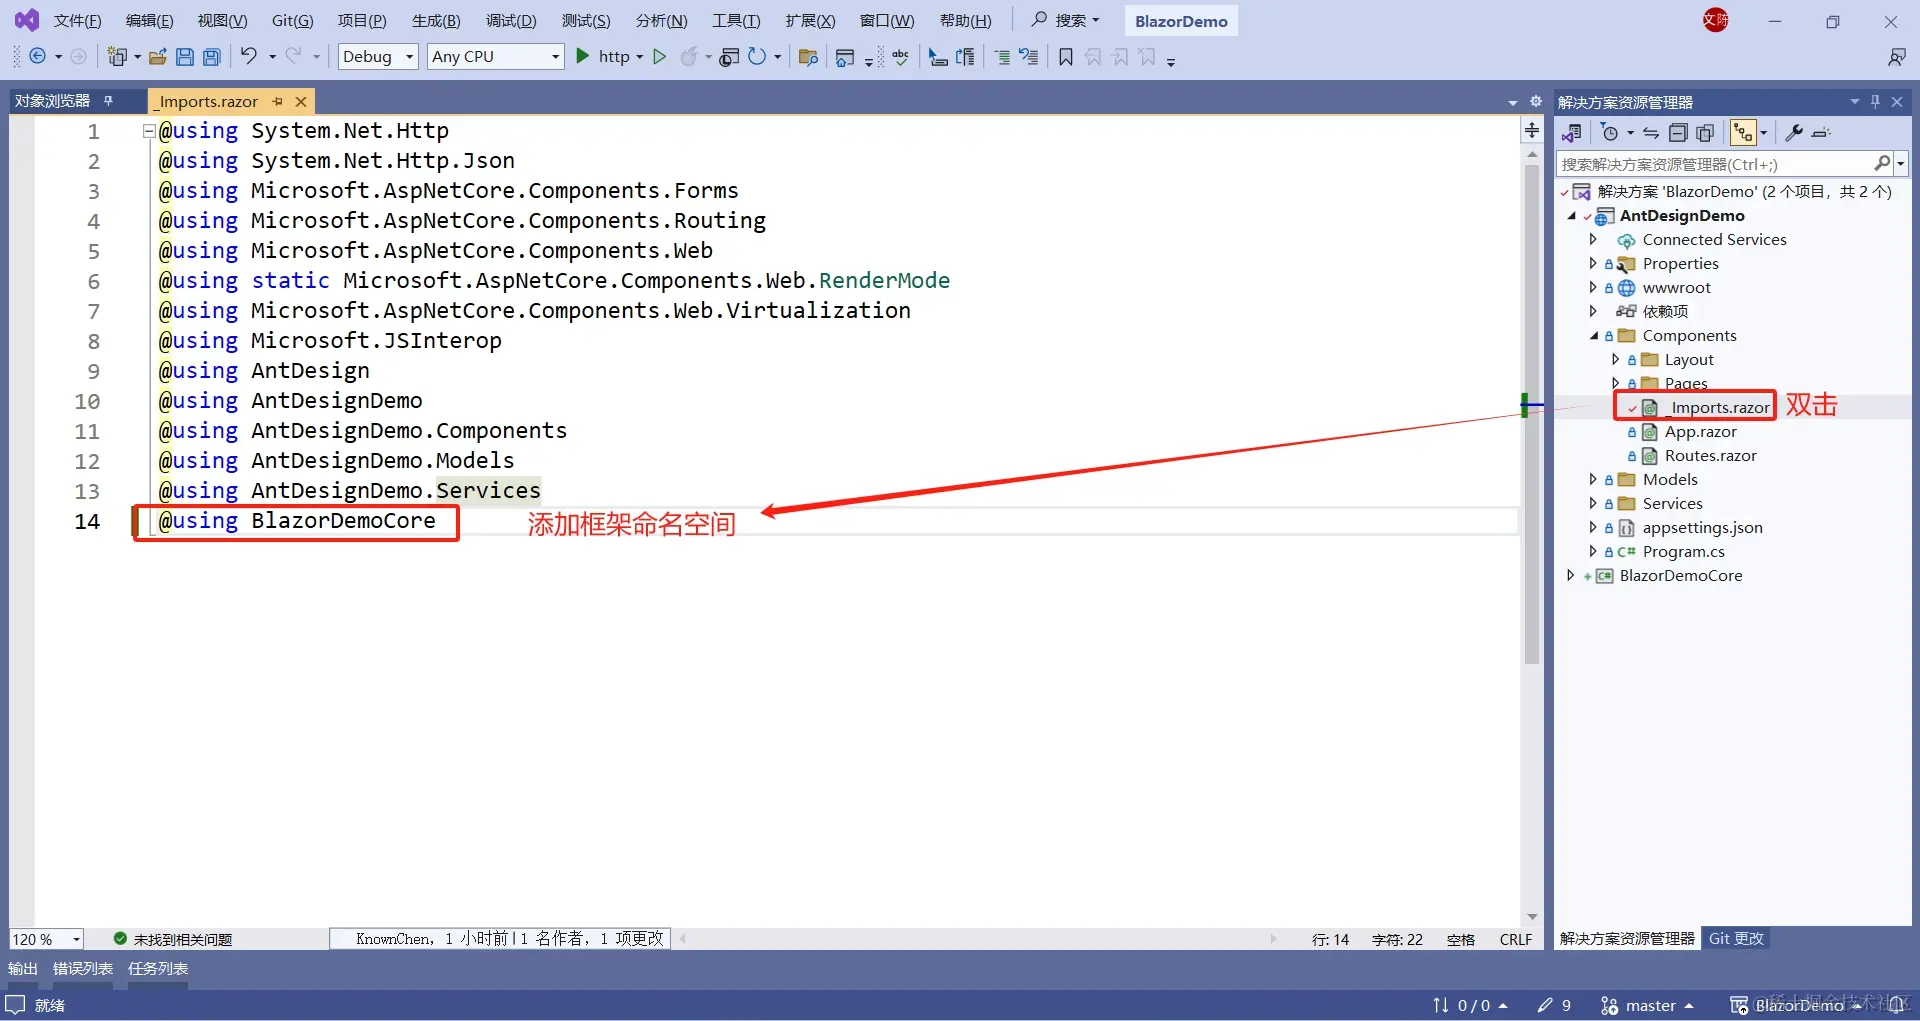Toggle file nesting view in Solution Explorer
Viewport: 1920px width, 1021px height.
pos(1743,133)
